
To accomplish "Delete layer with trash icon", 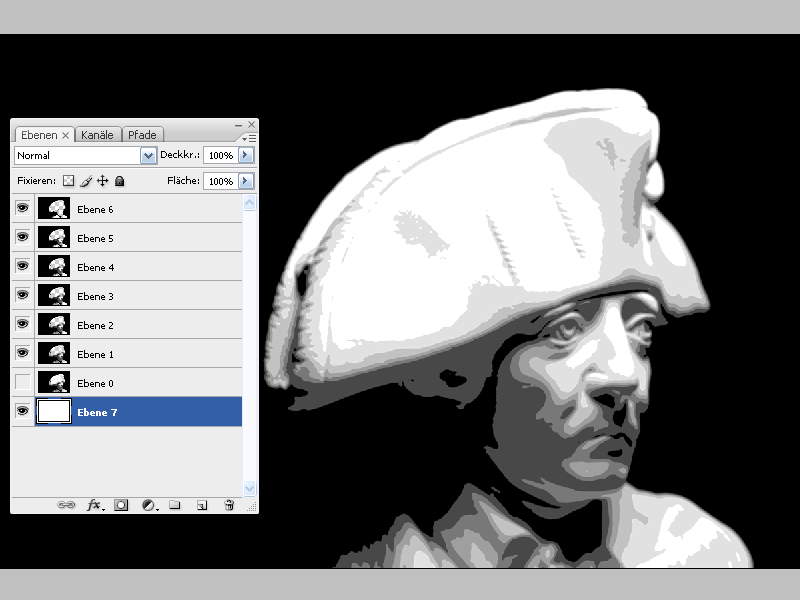I will click(229, 505).
